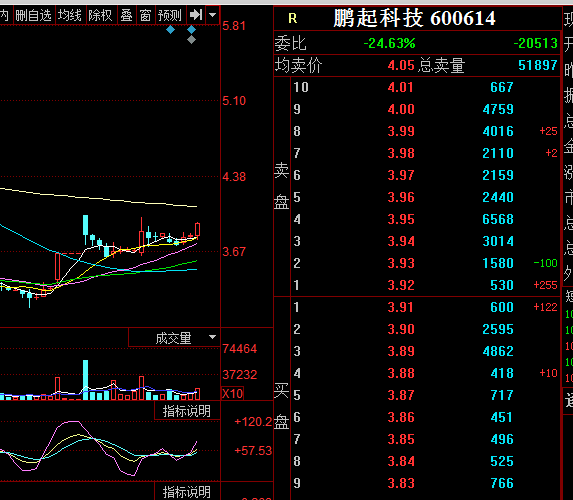573x500 pixels.
Task: Click the gray diamond marker on chart
Action: (x=191, y=39)
